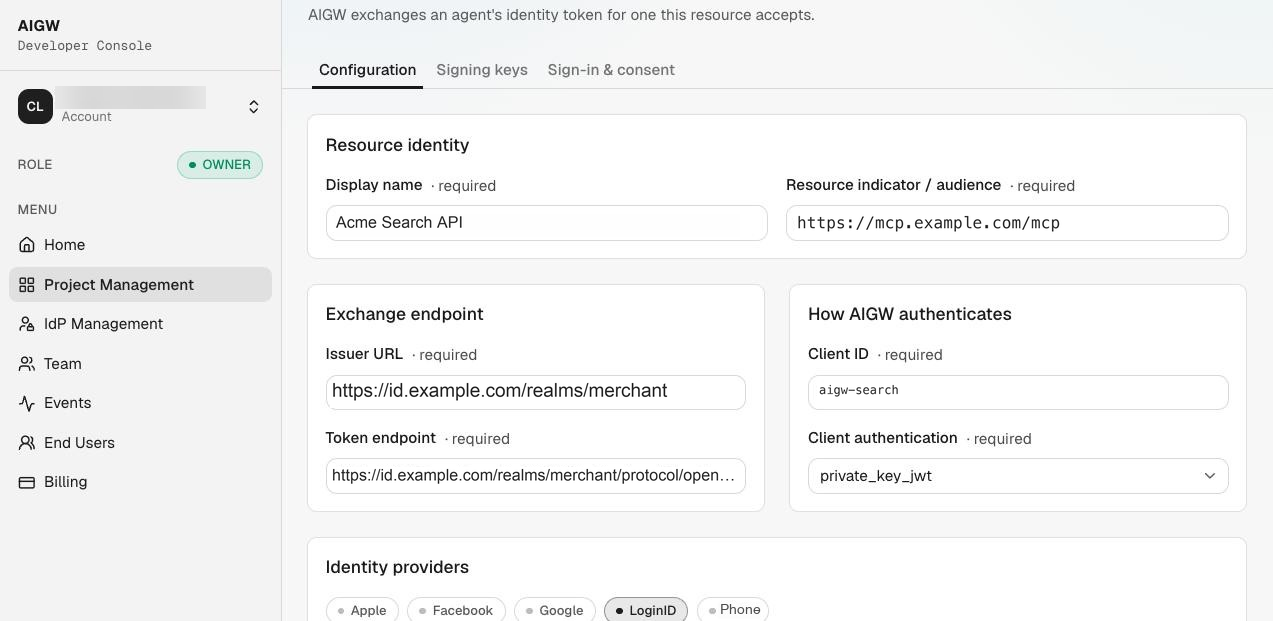Open the Billing menu item
This screenshot has height=621, width=1273.
140,482
